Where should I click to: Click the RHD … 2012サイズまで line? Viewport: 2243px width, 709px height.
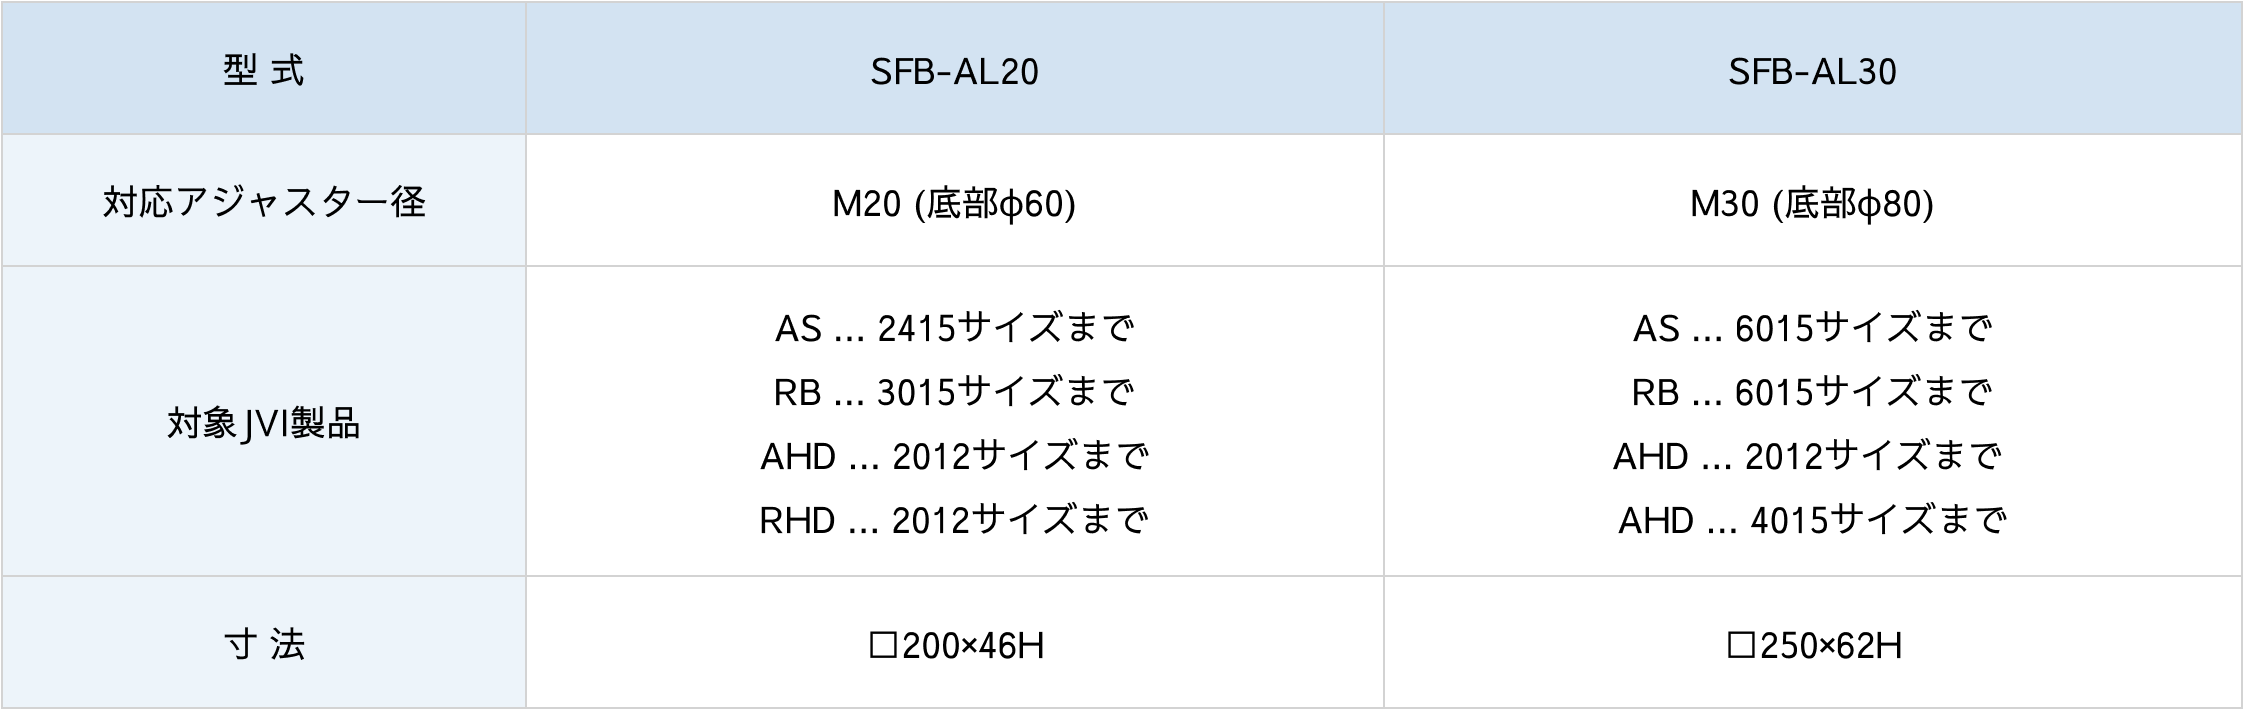pos(954,520)
